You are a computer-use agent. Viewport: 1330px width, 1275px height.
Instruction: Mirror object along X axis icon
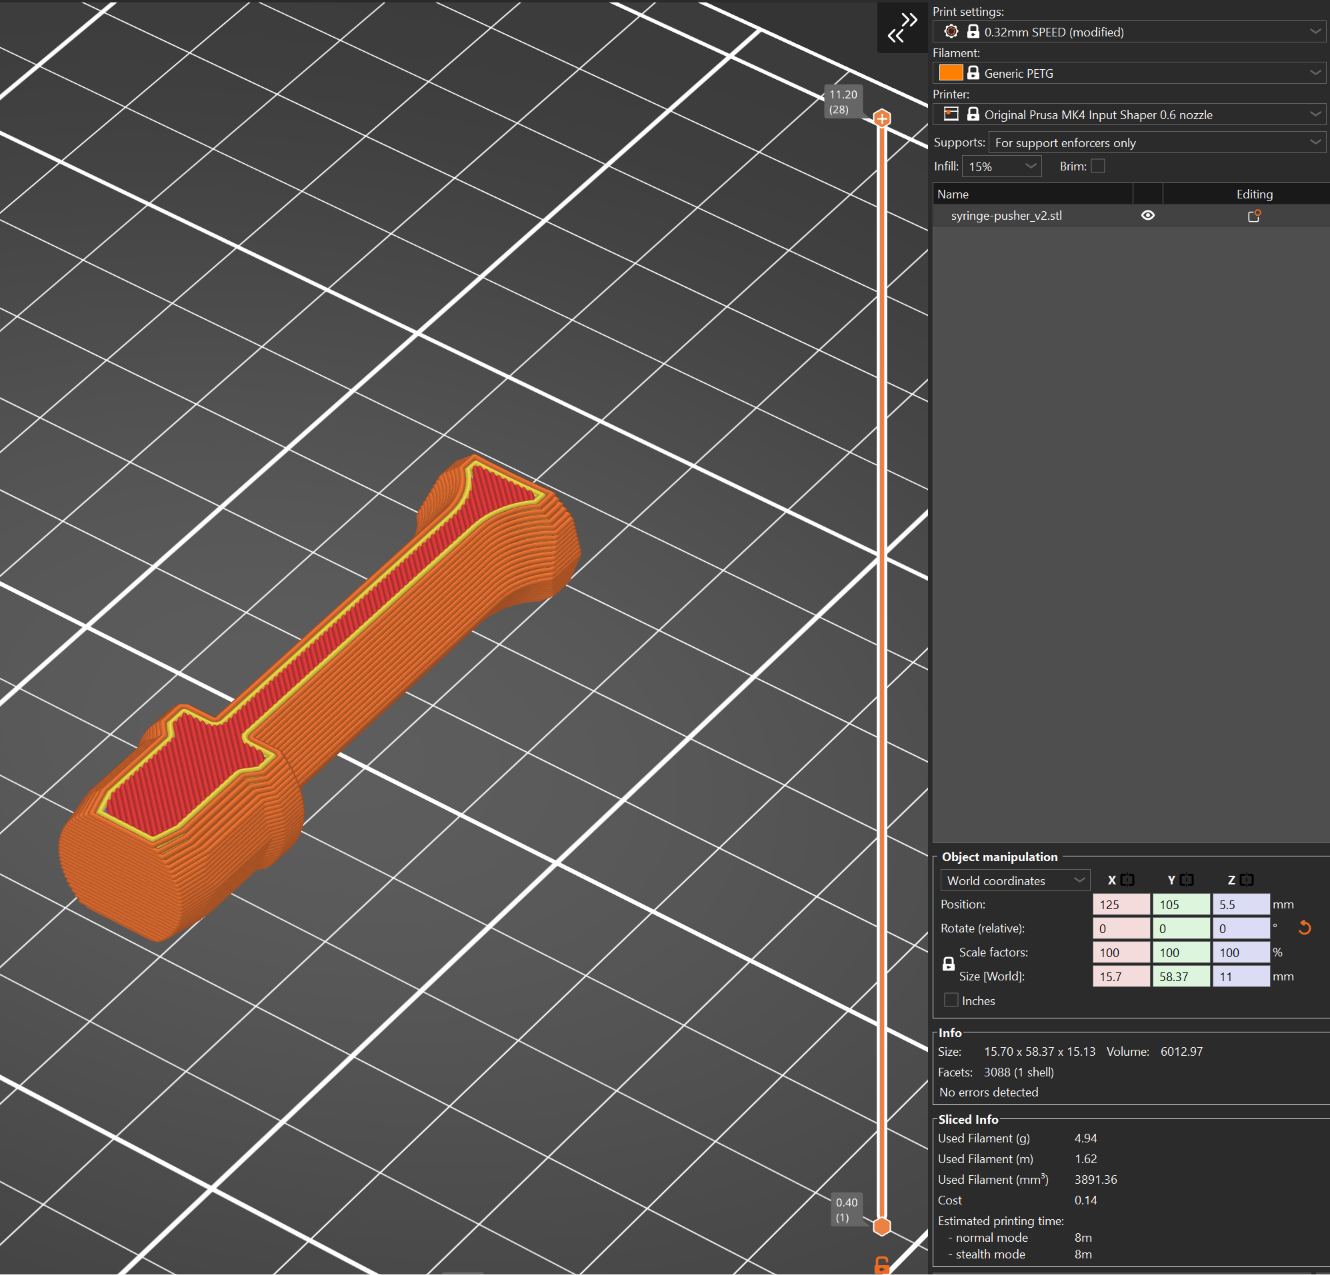pyautogui.click(x=1127, y=880)
